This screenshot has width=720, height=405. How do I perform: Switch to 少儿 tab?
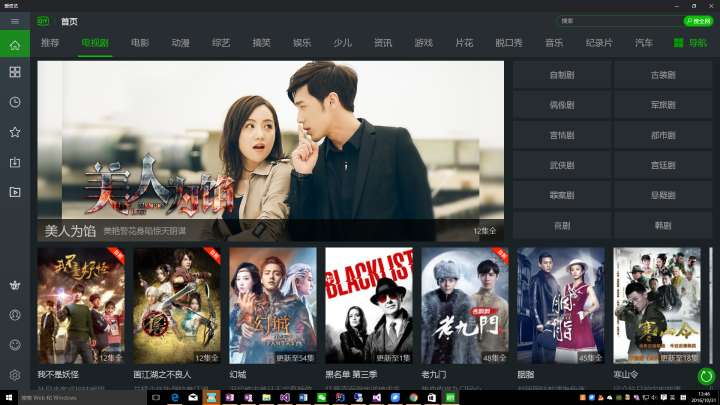pyautogui.click(x=343, y=43)
